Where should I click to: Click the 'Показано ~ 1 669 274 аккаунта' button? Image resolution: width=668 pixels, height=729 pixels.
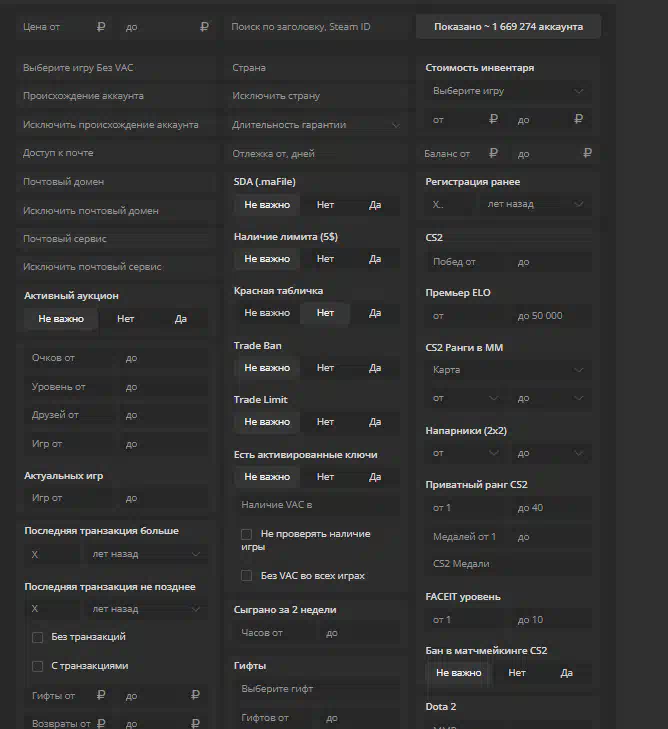508,27
